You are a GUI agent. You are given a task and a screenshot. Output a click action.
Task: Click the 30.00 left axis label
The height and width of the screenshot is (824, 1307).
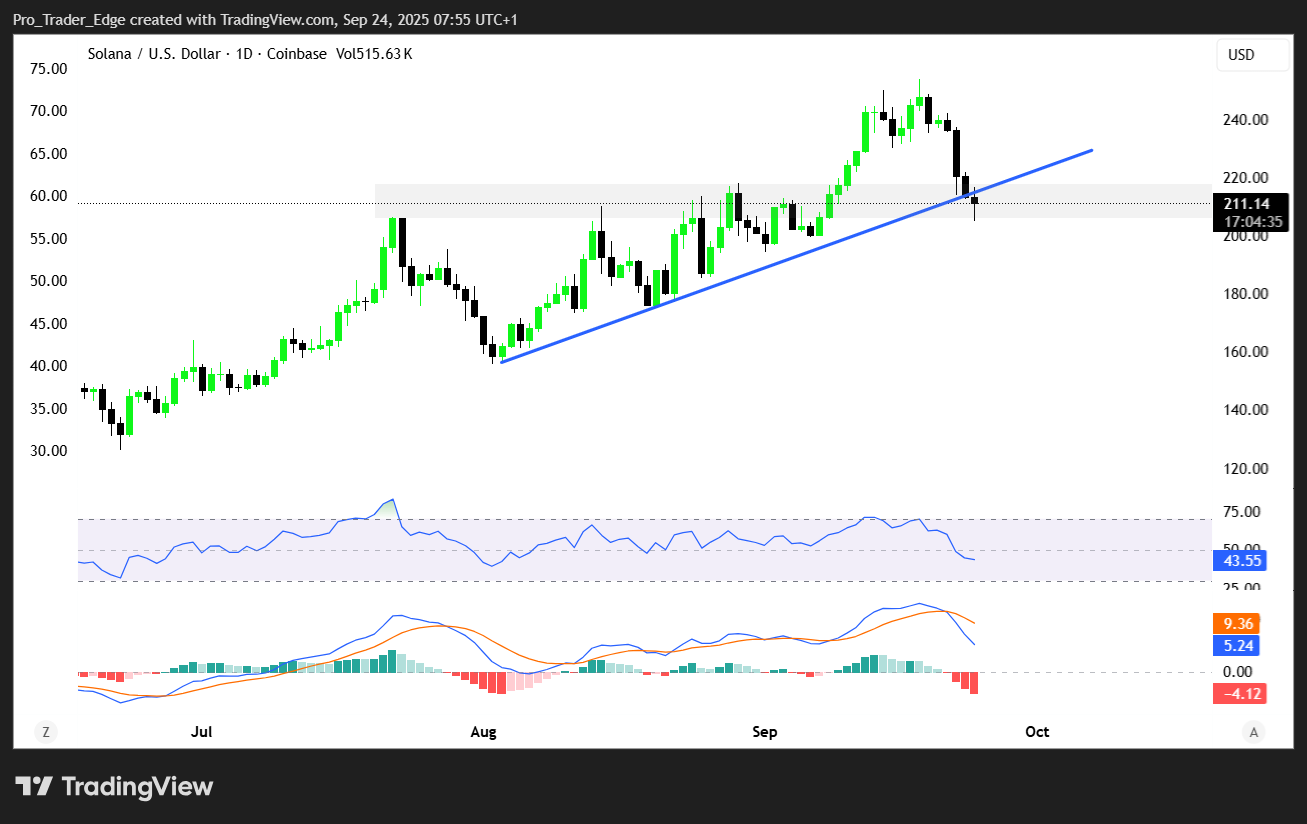click(49, 451)
